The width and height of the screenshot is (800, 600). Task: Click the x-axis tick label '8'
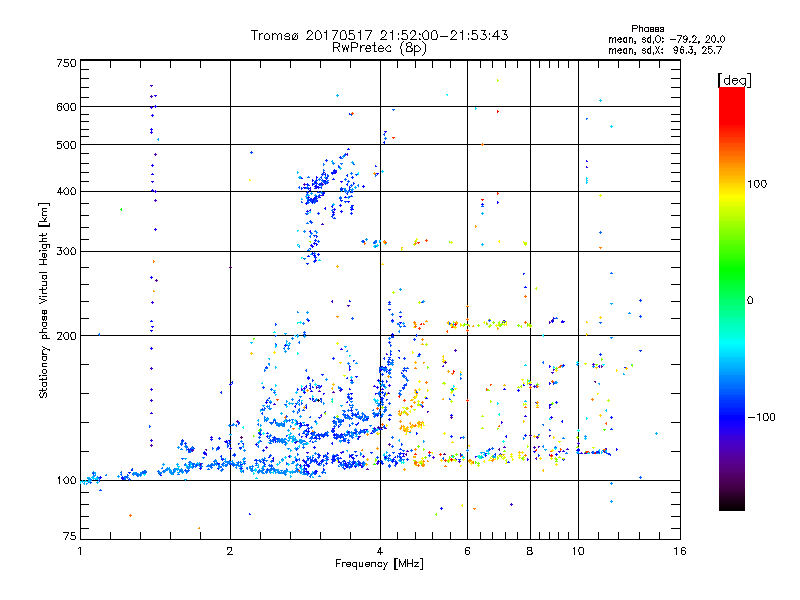(x=530, y=551)
